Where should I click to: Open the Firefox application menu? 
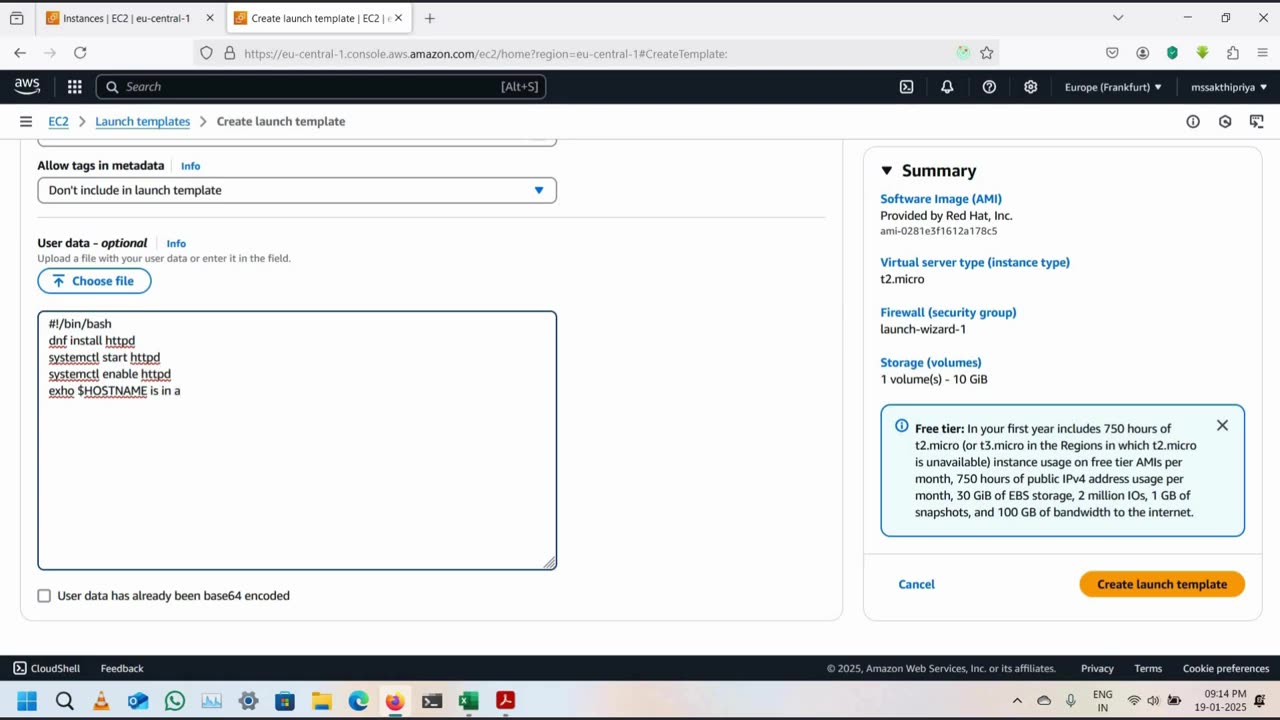click(x=1261, y=53)
